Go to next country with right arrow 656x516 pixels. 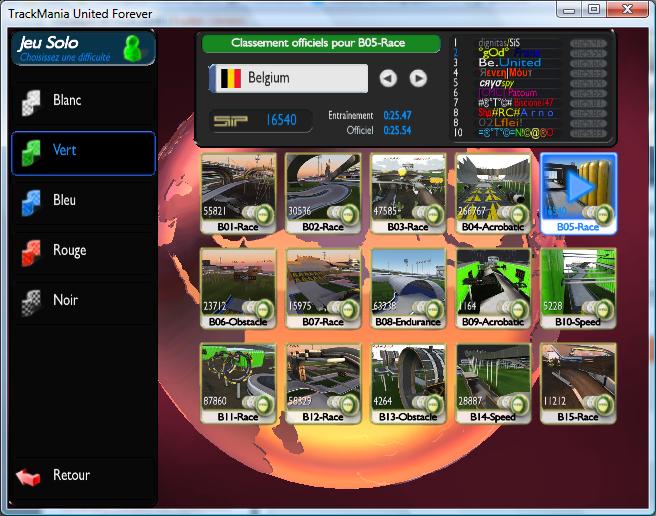[x=418, y=78]
